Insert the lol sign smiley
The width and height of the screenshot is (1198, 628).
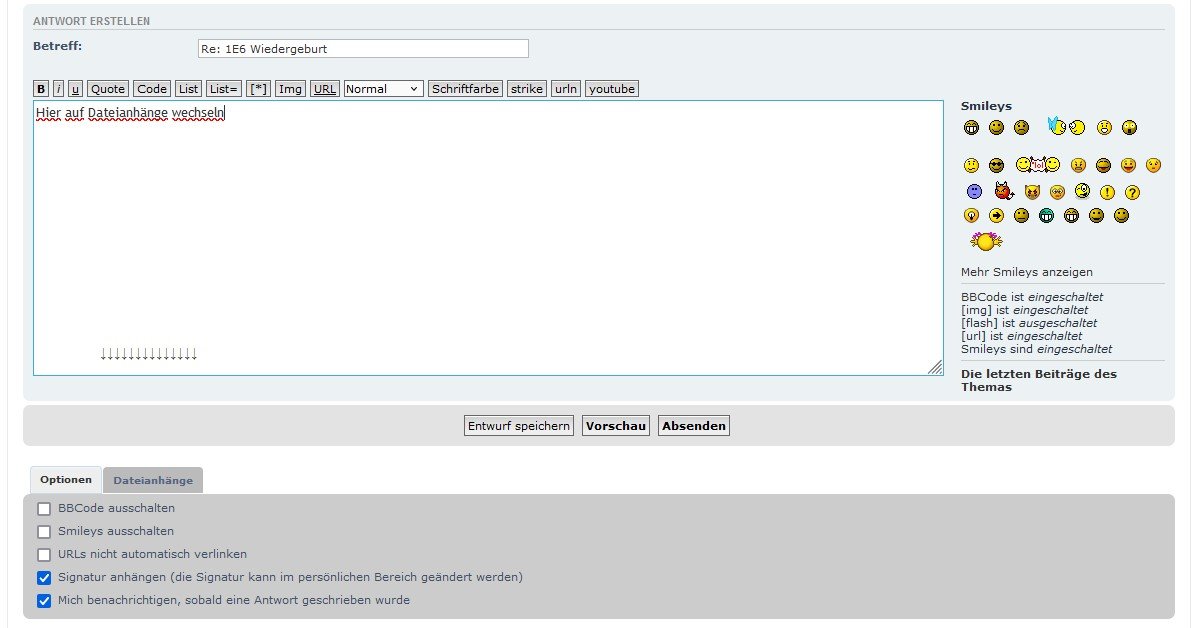[1037, 165]
